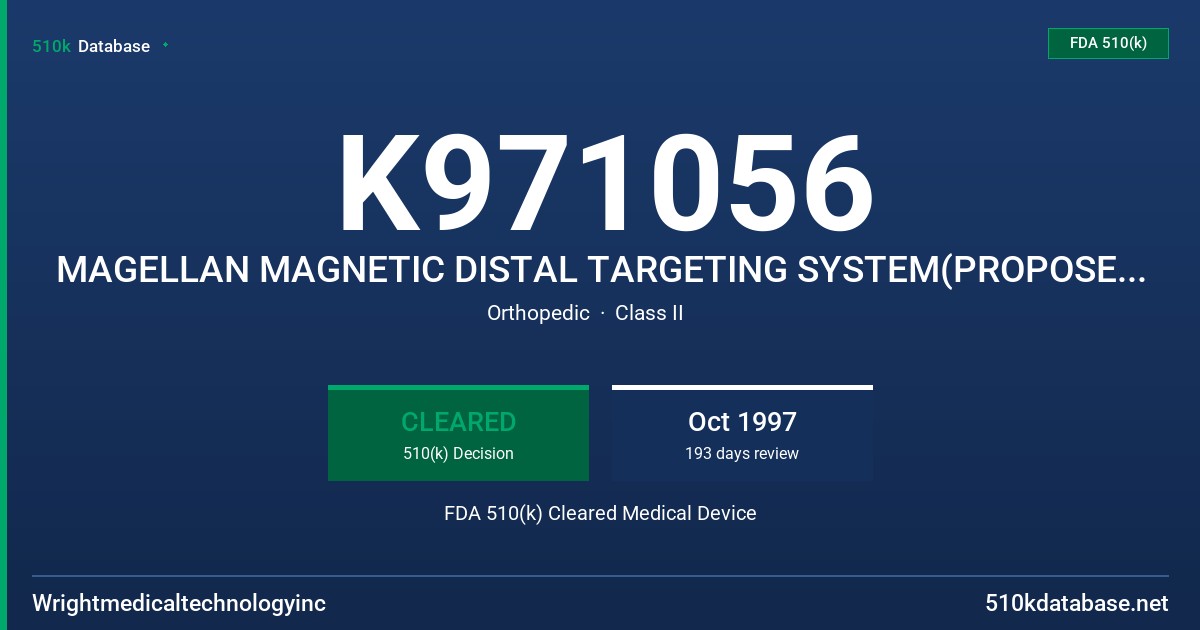Click the FDA 510(k) Cleared Medical Device caption
The image size is (1200, 630).
600,513
